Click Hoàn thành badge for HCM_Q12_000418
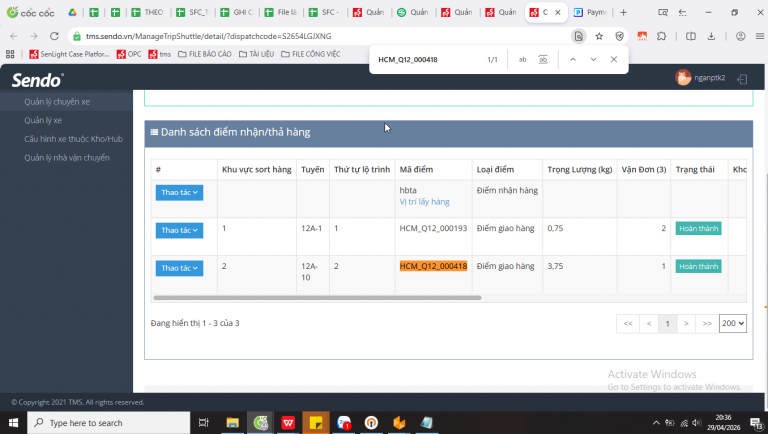768x434 pixels. click(x=698, y=266)
